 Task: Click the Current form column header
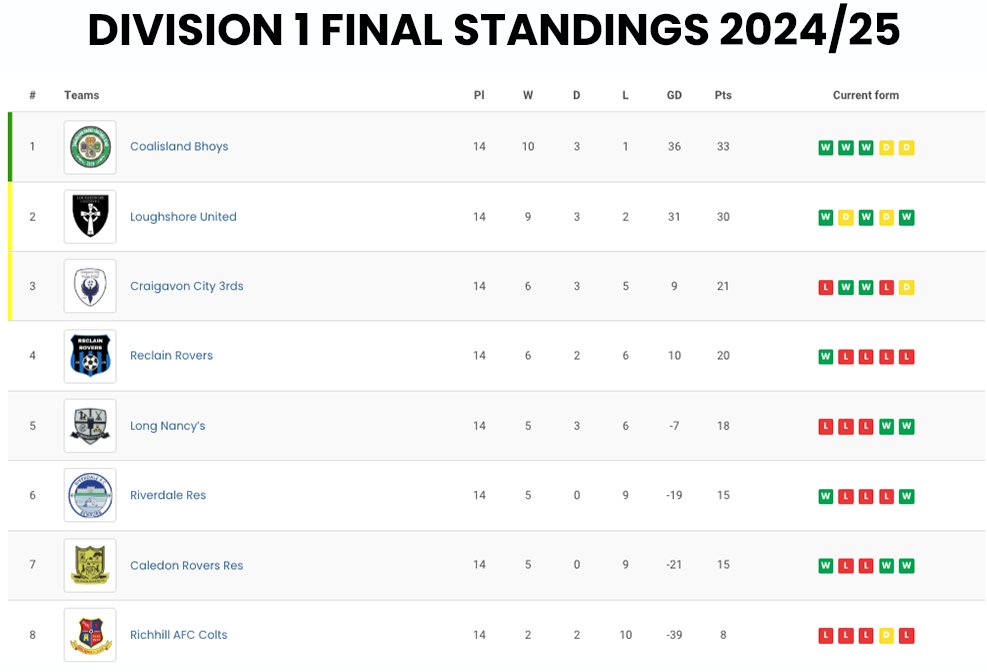[x=866, y=95]
